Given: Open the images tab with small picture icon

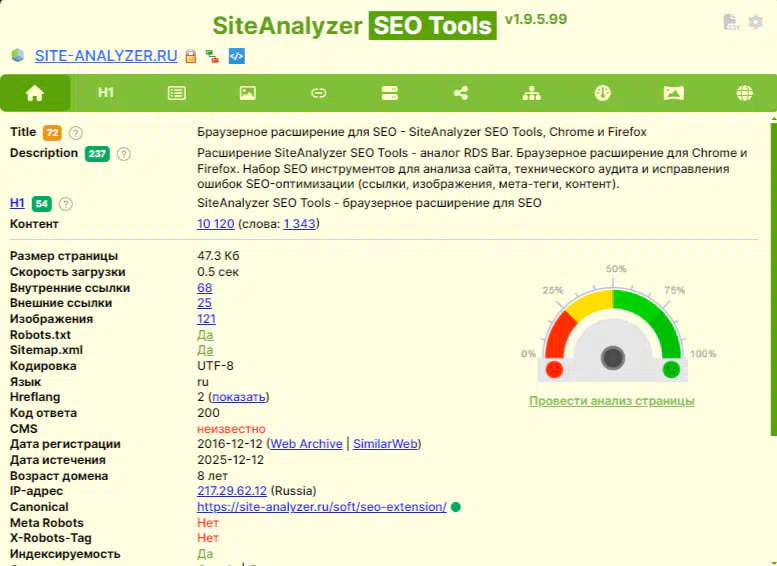Looking at the screenshot, I should (x=247, y=93).
